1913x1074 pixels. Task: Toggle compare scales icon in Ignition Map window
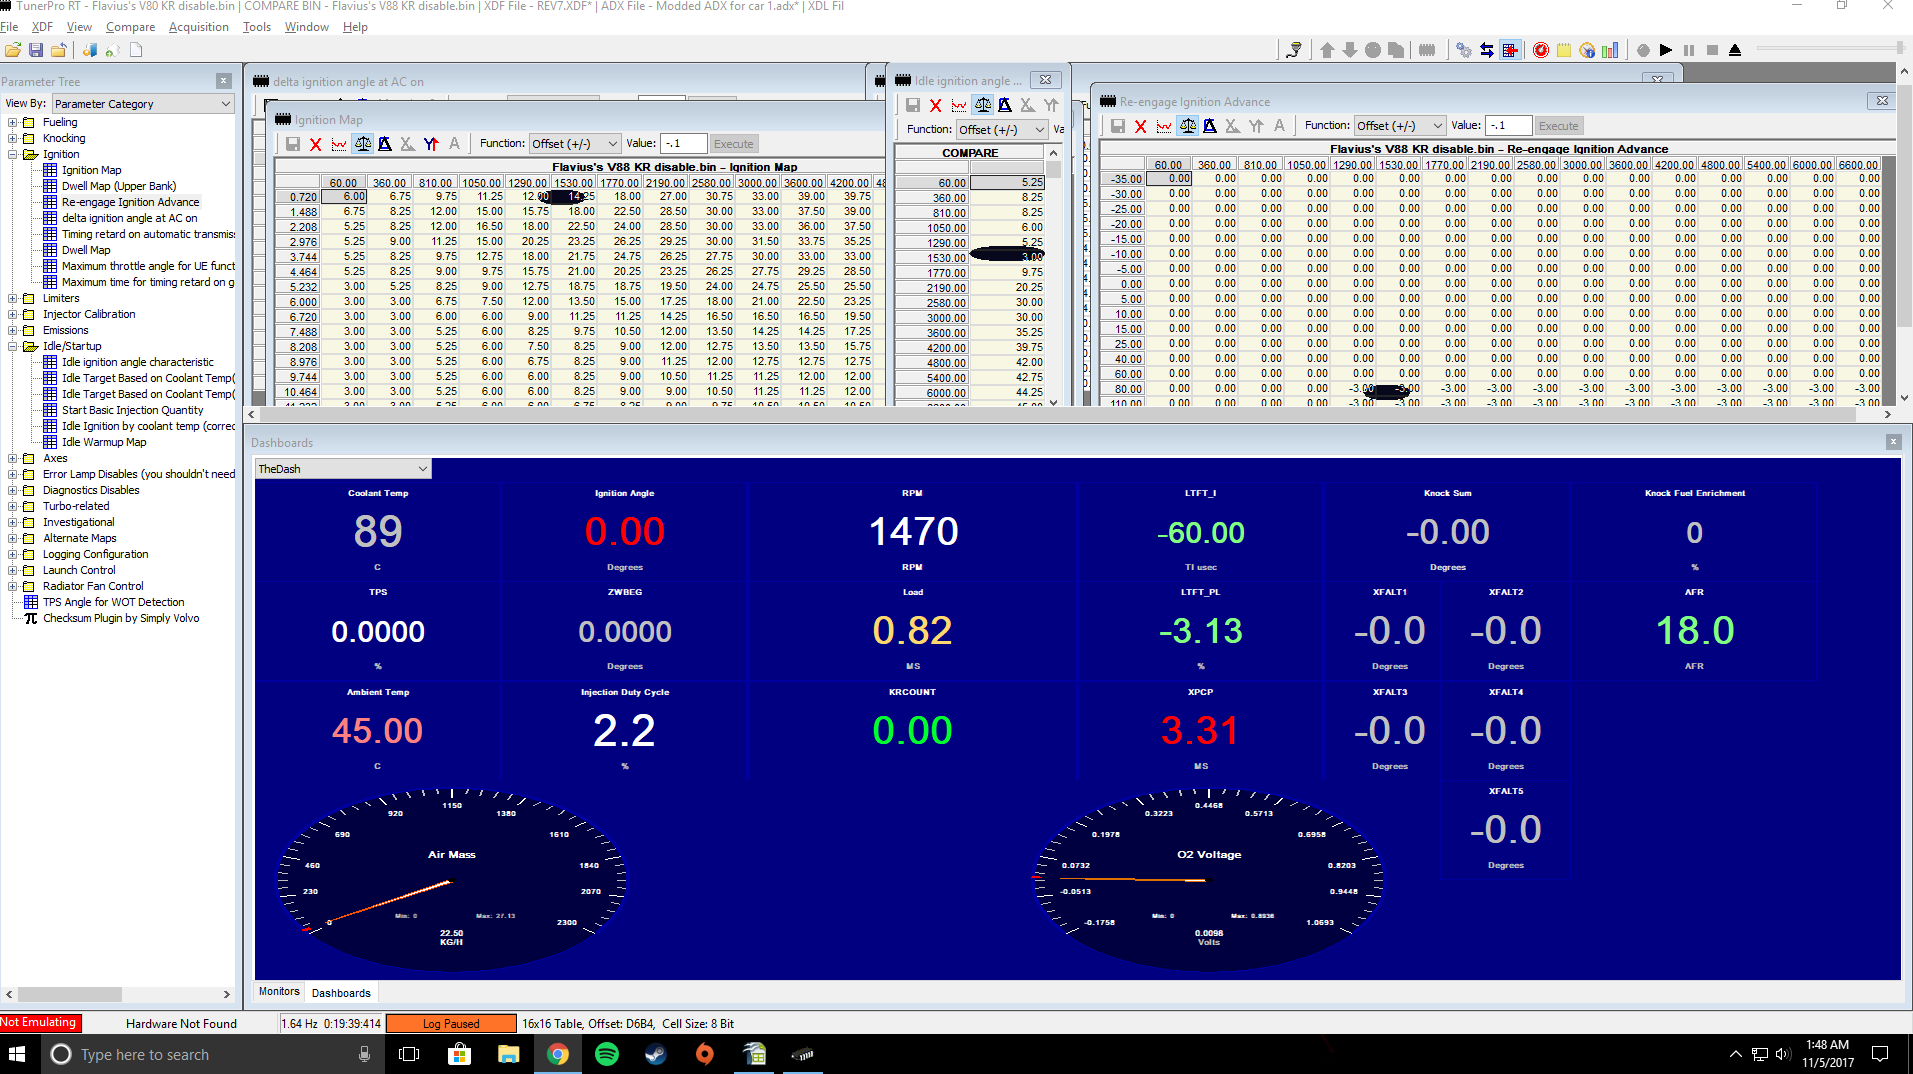tap(362, 144)
